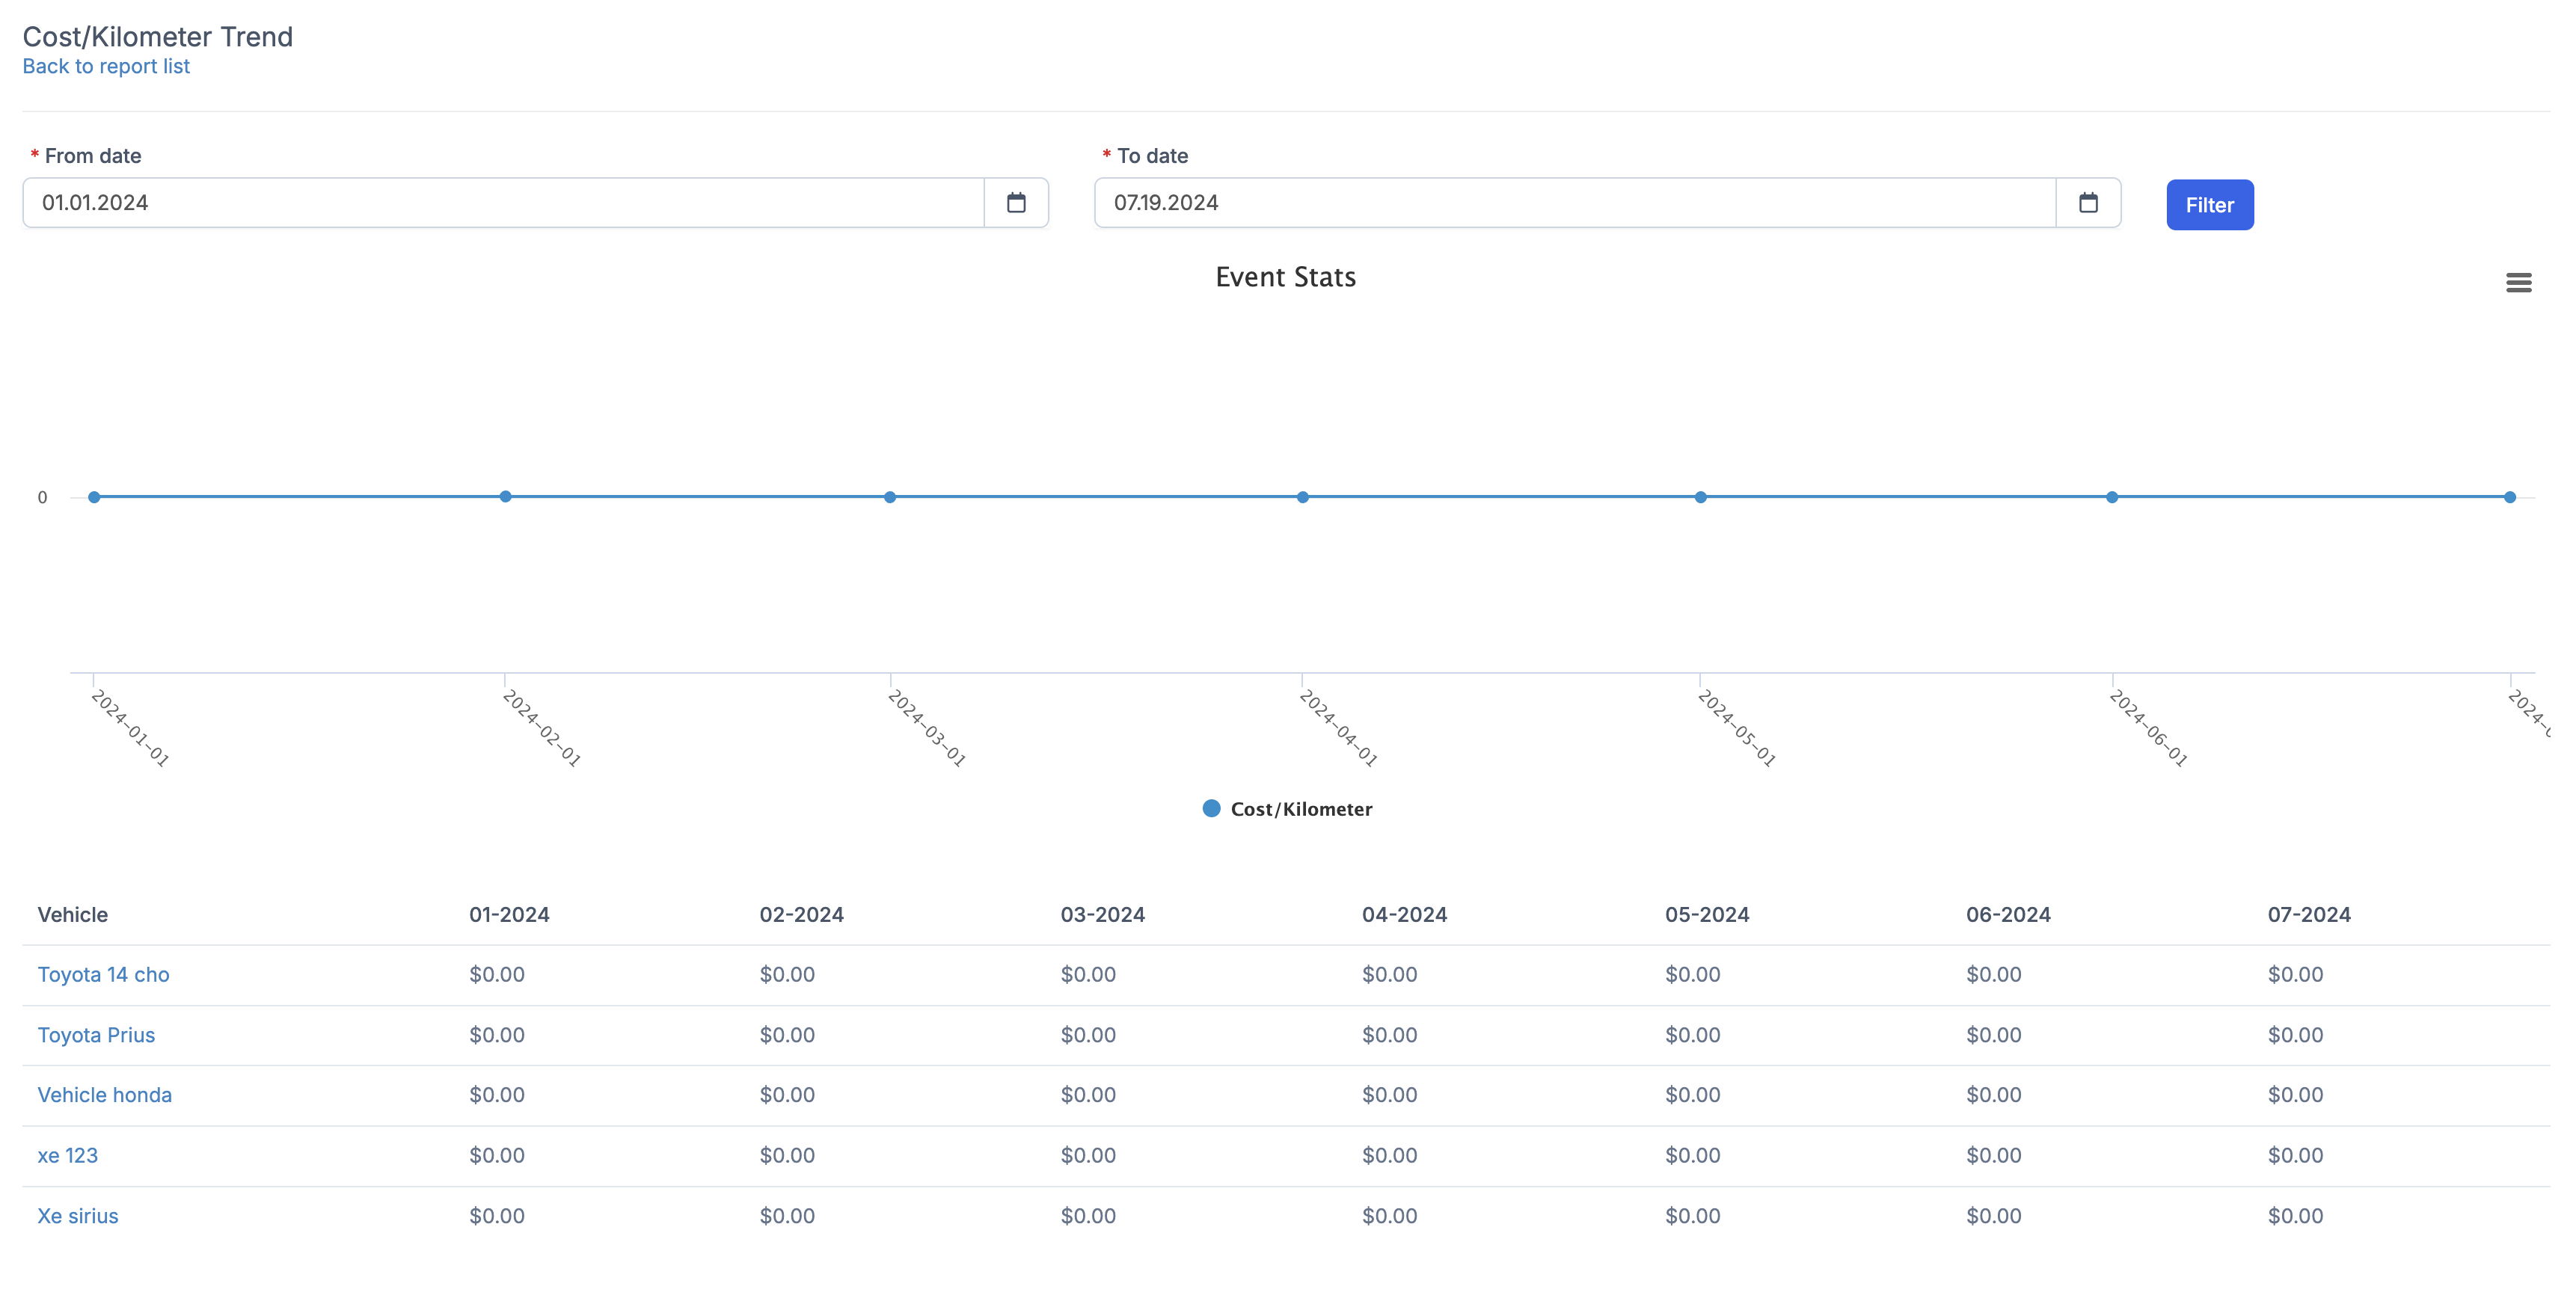Open the To date calendar picker
Viewport: 2576px width, 1304px height.
(2088, 202)
